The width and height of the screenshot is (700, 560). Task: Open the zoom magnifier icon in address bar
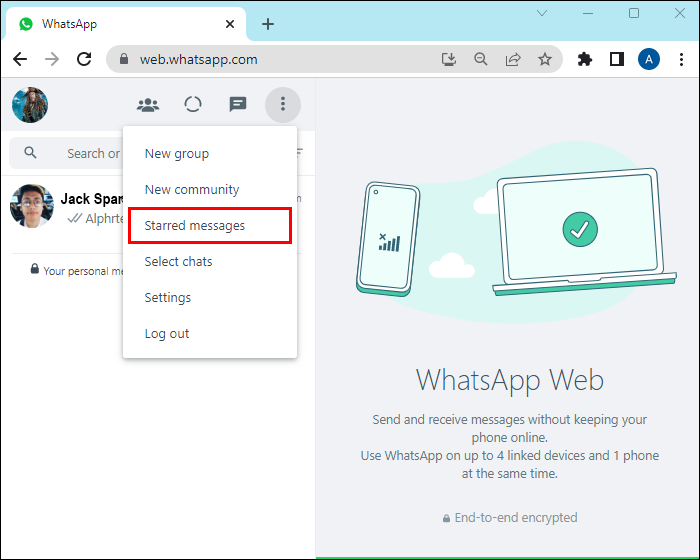pos(481,59)
